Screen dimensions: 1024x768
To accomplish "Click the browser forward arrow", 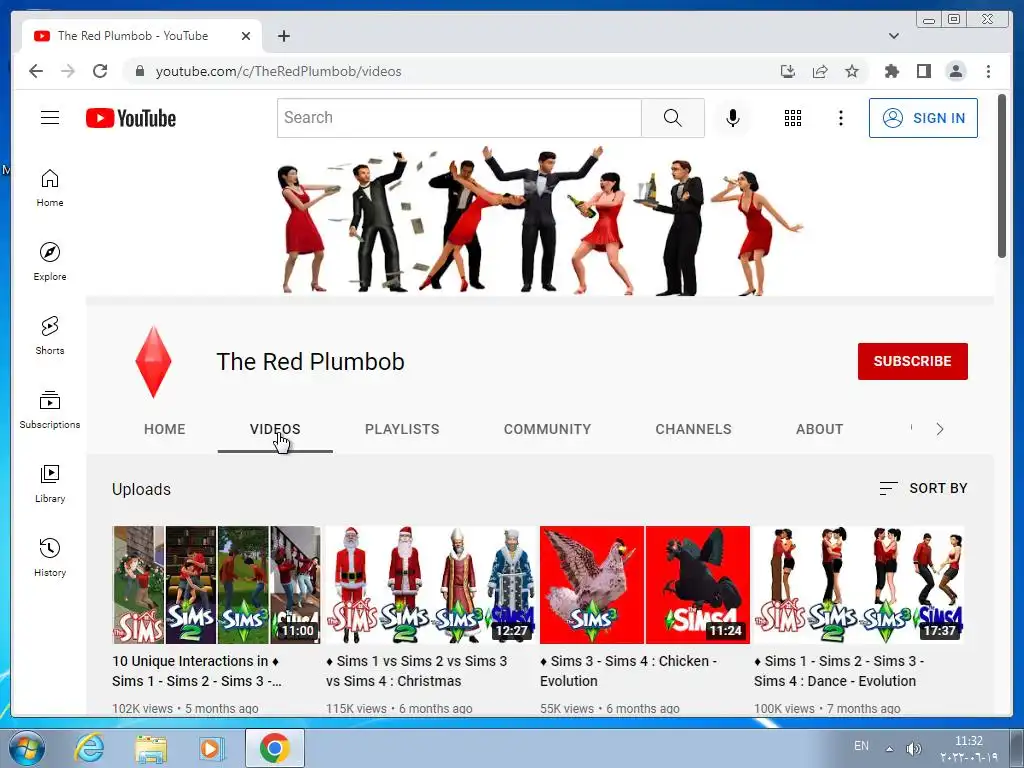I will [68, 71].
